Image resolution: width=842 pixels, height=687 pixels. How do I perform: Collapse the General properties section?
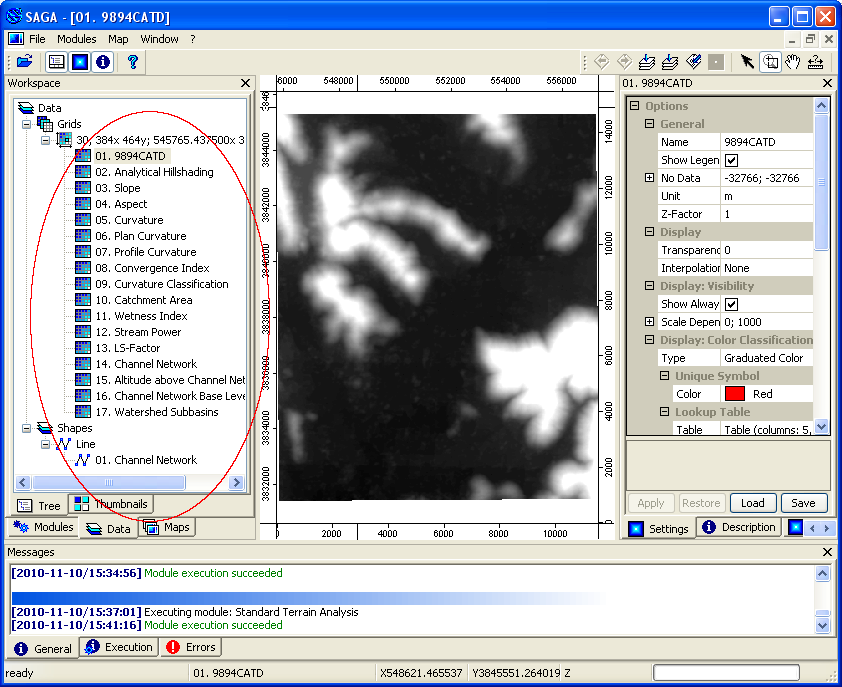click(x=649, y=124)
